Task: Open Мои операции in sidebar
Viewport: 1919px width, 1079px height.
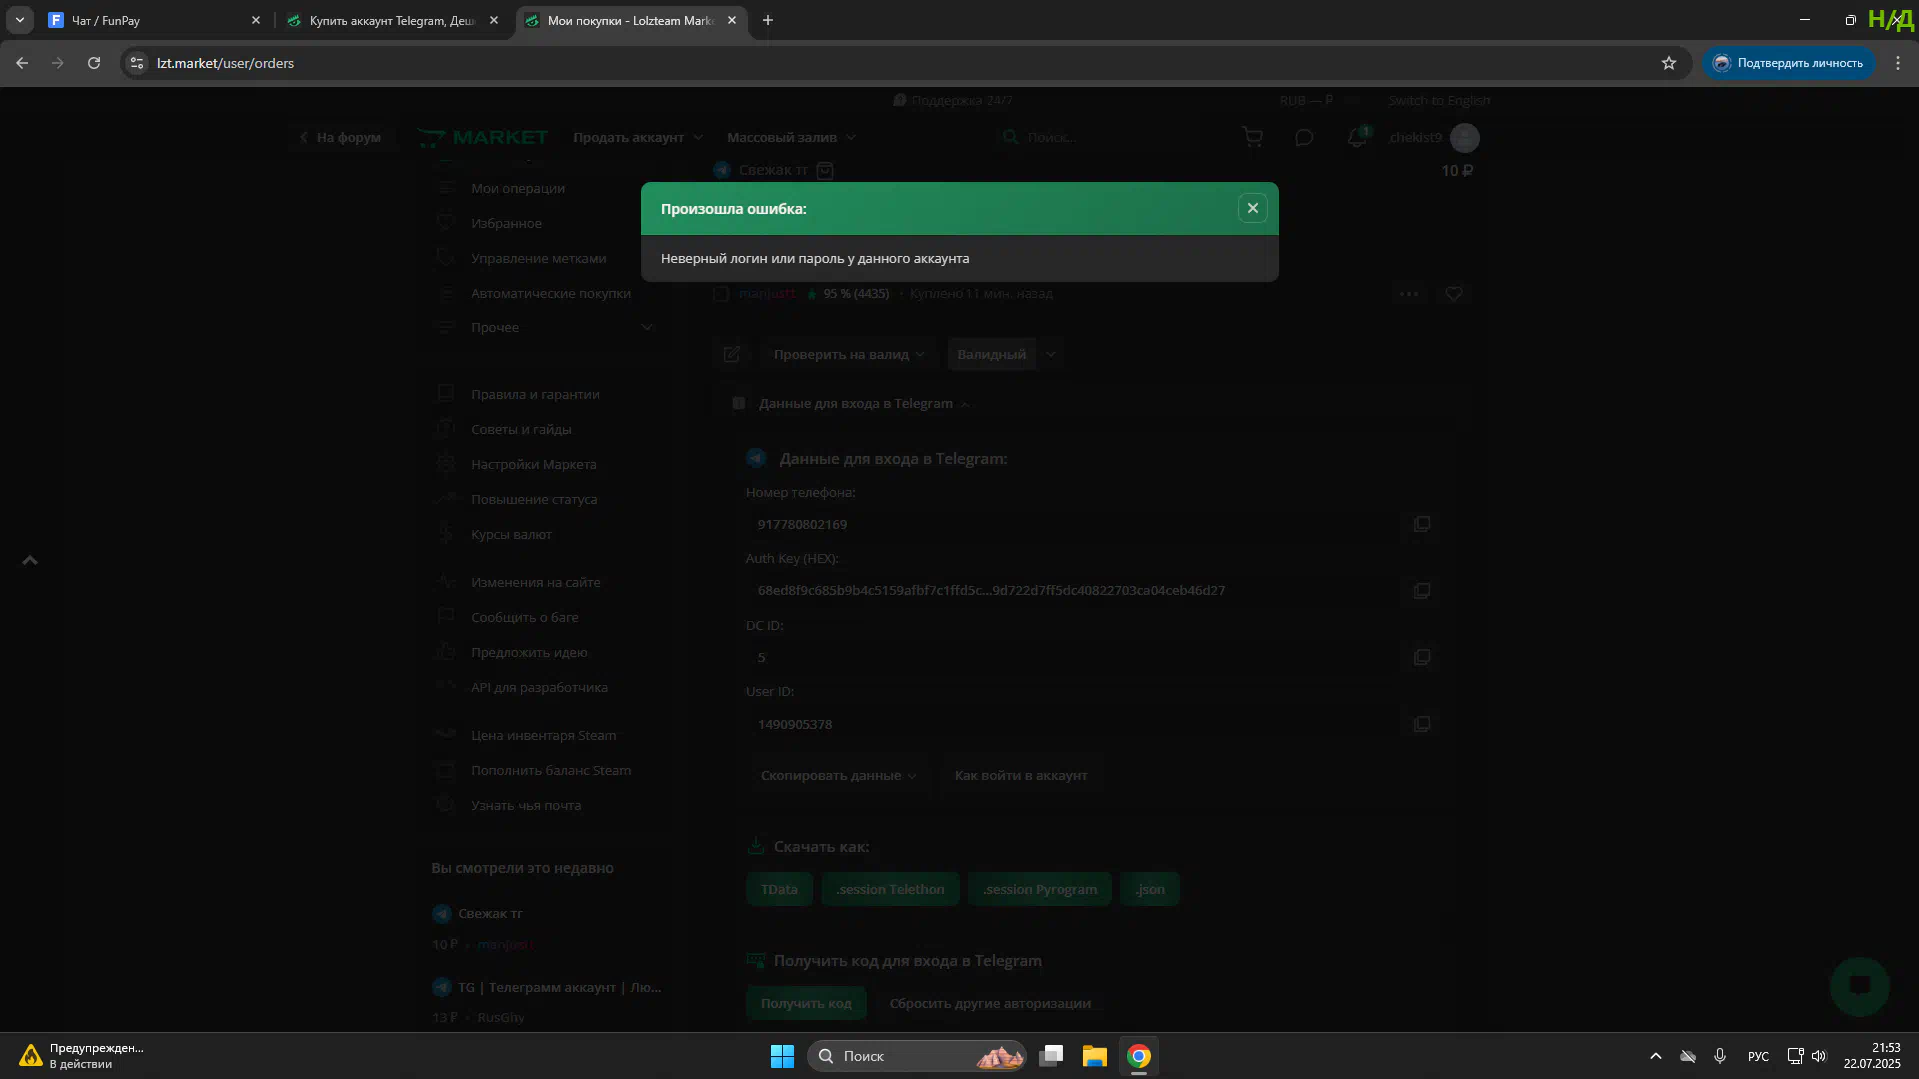Action: 518,188
